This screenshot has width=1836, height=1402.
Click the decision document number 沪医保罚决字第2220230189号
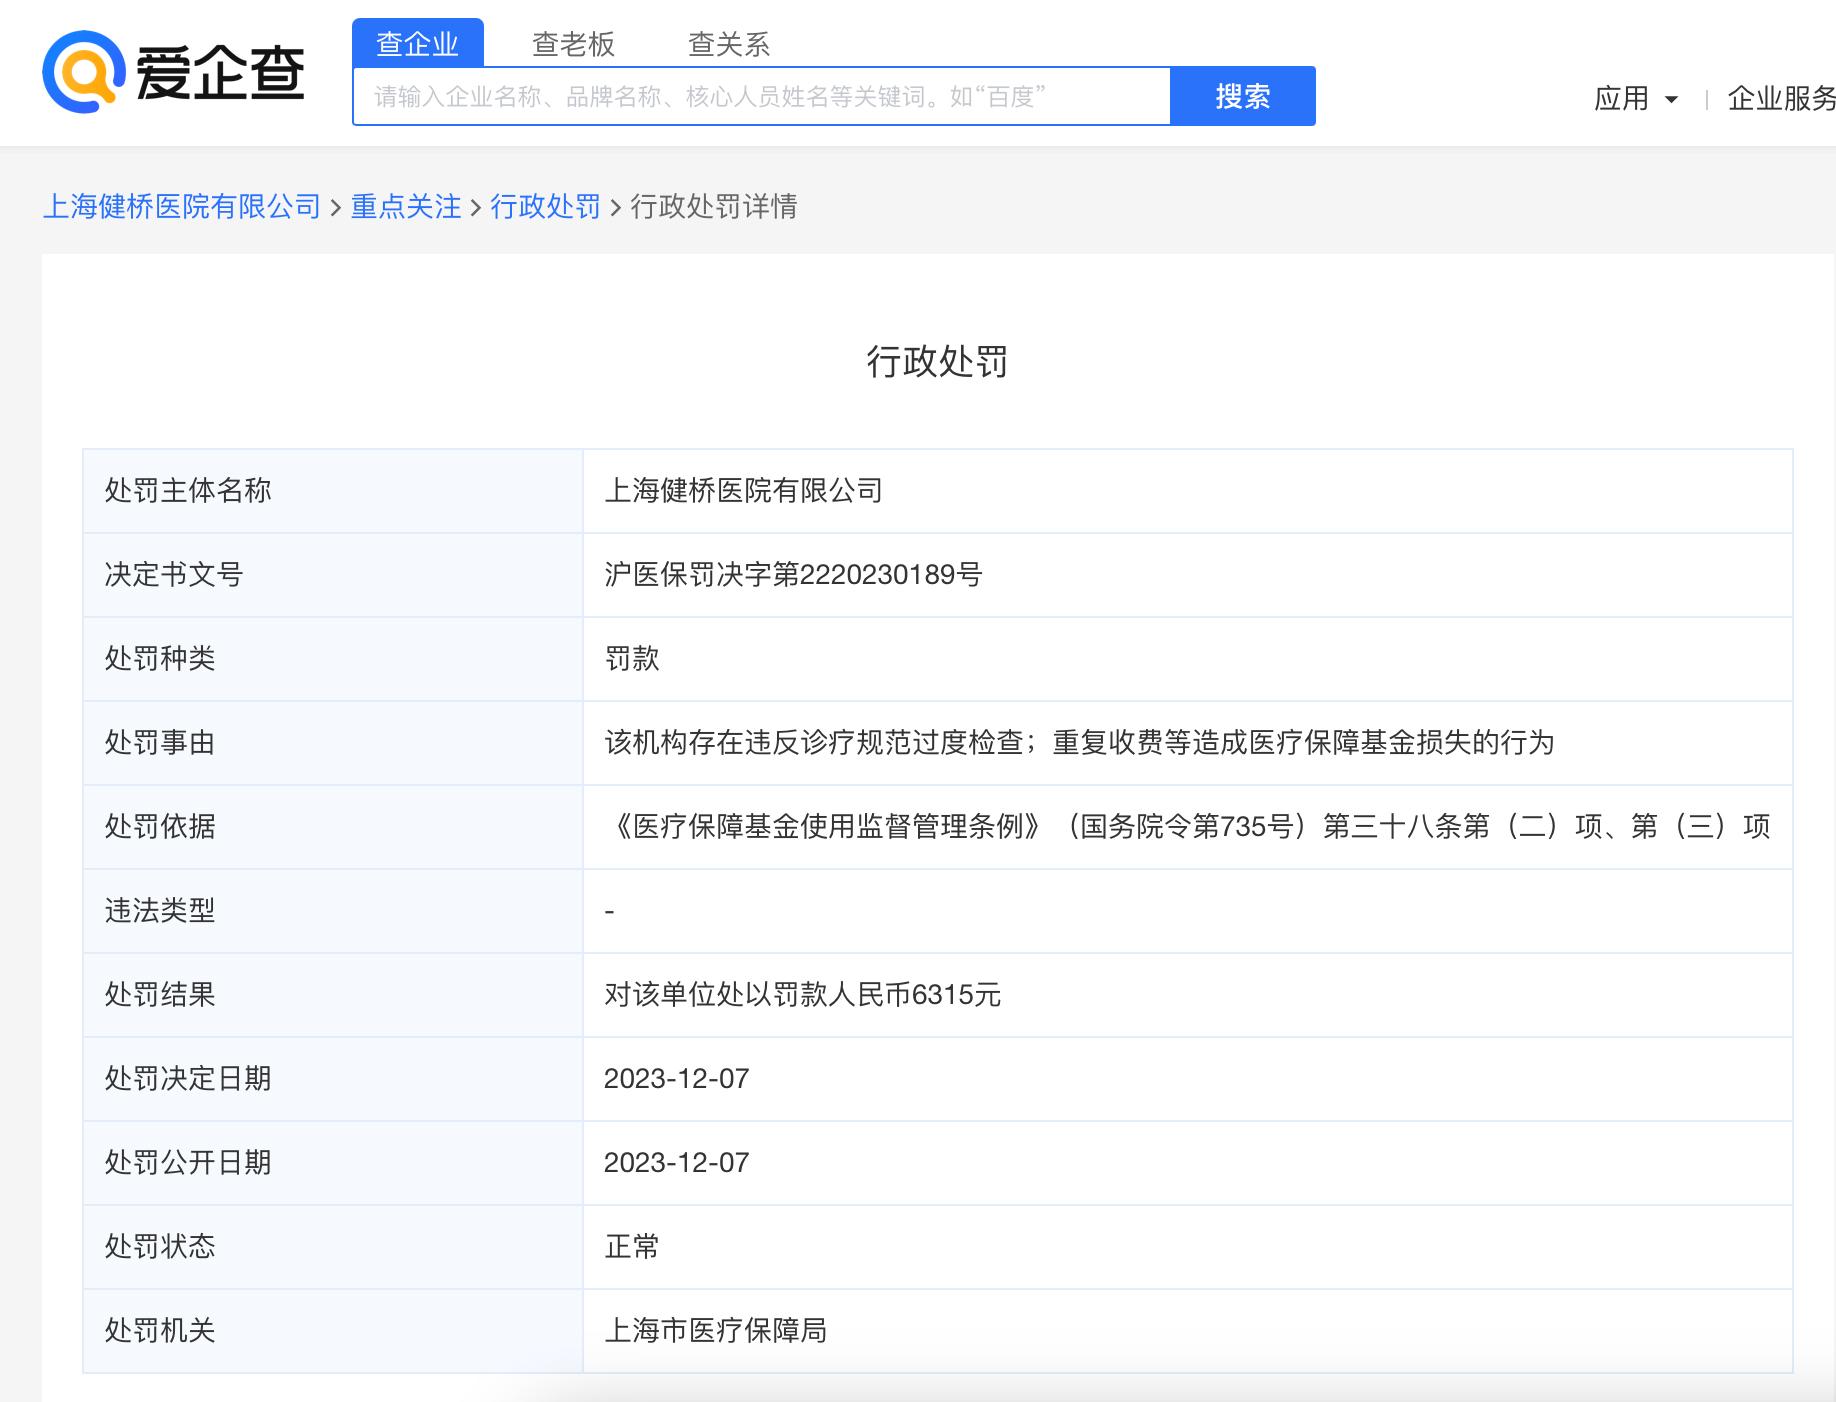point(793,575)
